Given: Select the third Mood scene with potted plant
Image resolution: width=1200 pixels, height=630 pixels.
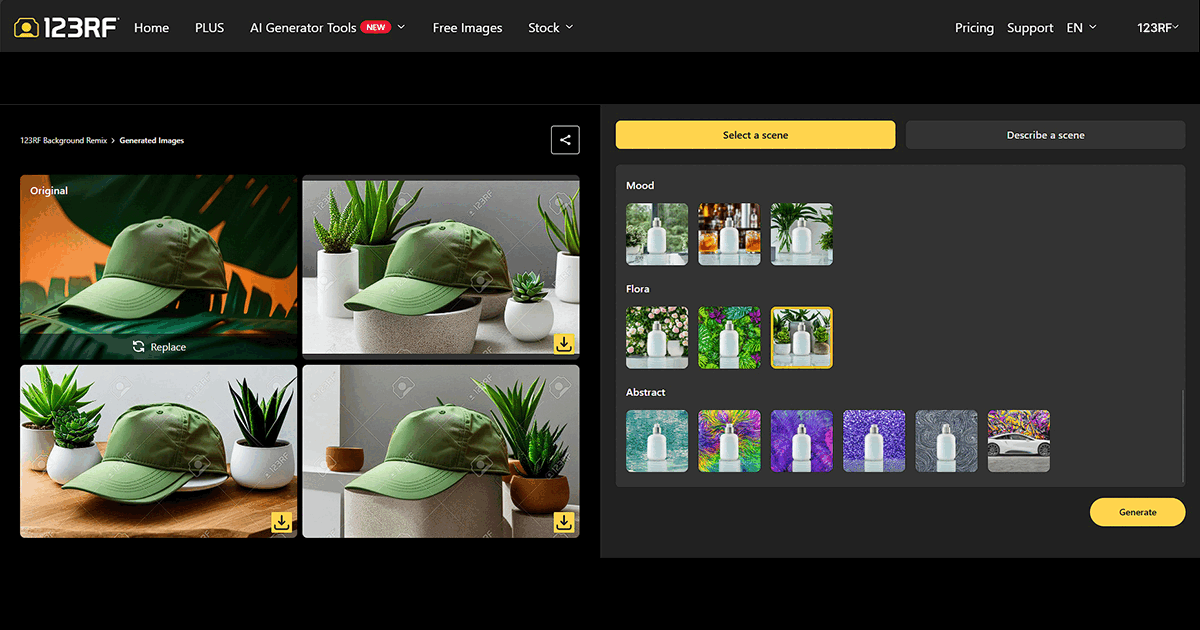Looking at the screenshot, I should (802, 234).
